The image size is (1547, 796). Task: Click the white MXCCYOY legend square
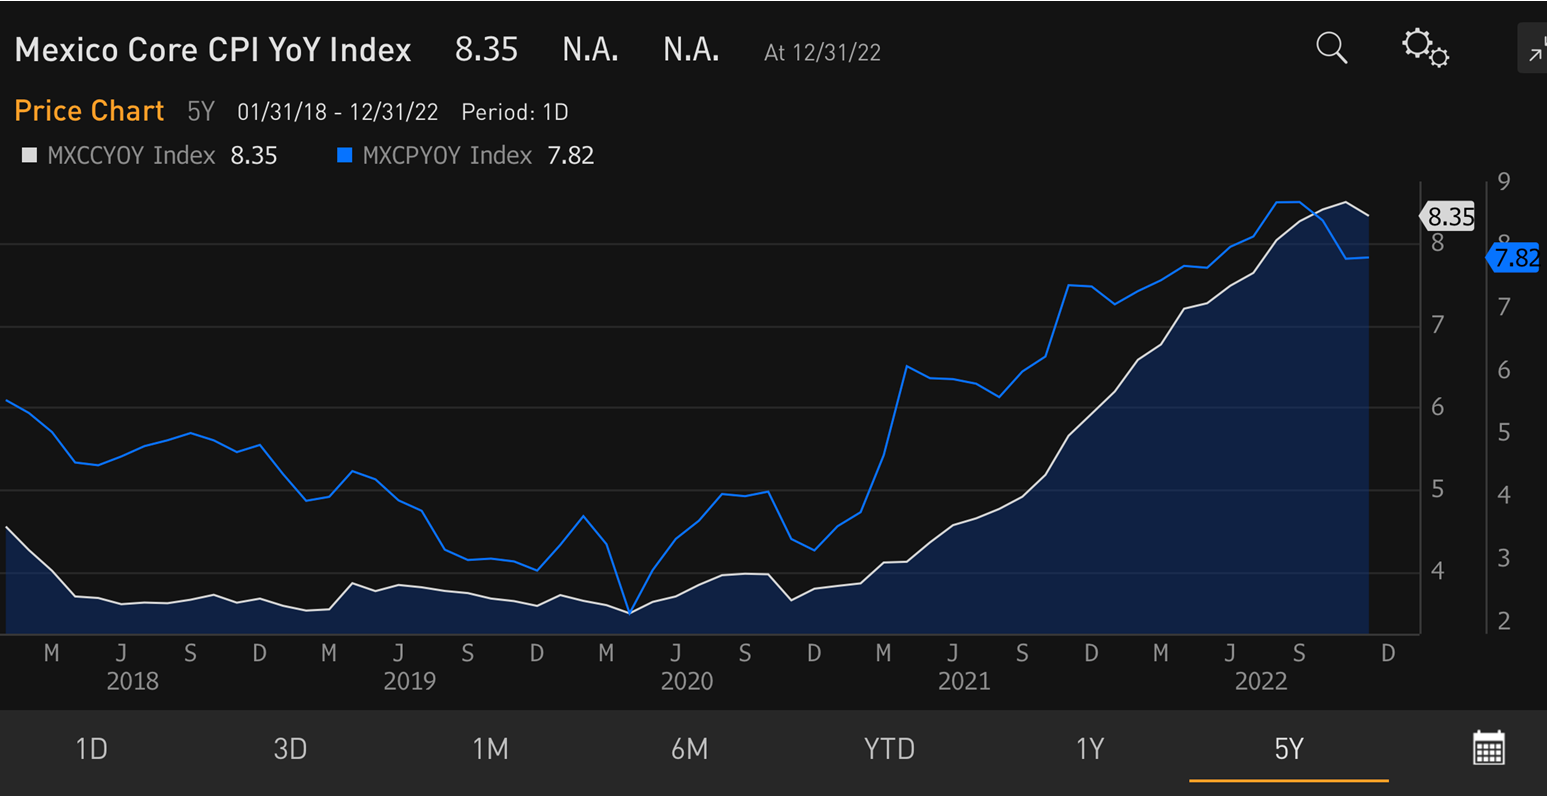pos(29,156)
